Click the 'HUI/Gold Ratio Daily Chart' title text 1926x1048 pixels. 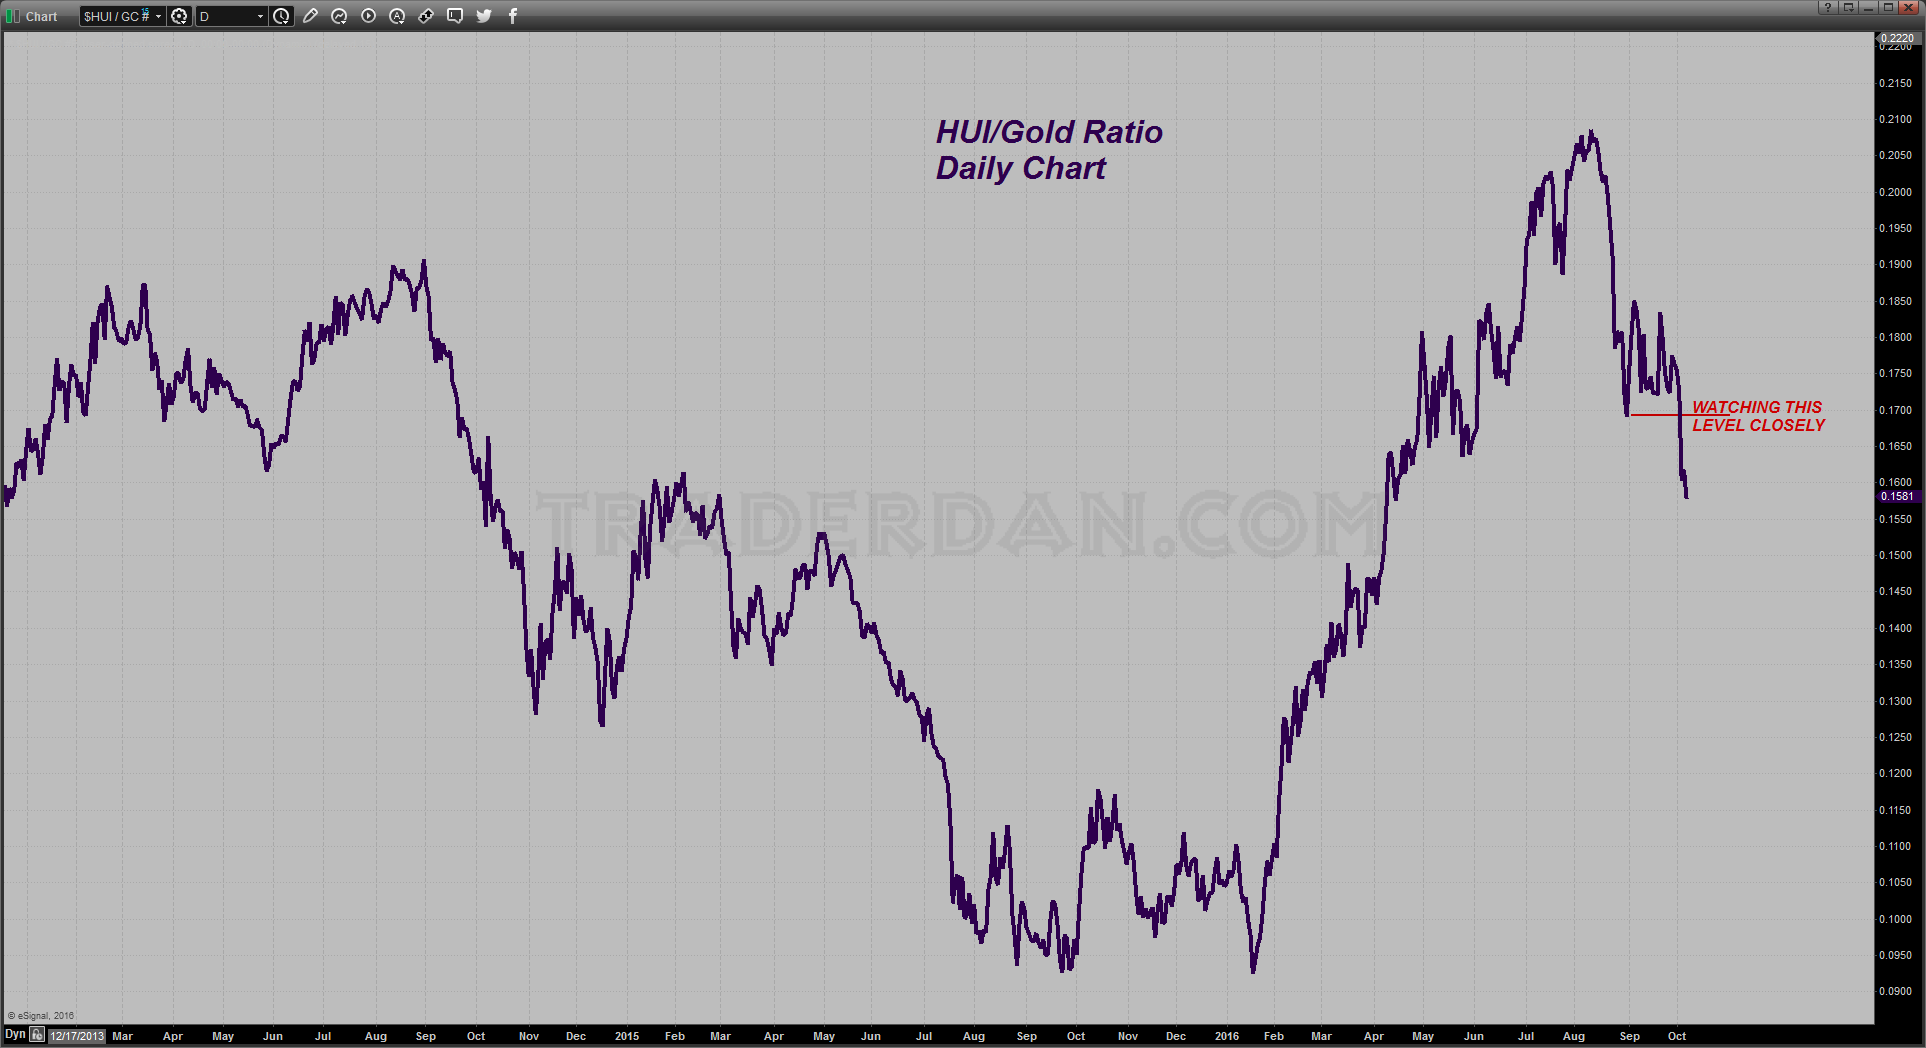point(1049,150)
